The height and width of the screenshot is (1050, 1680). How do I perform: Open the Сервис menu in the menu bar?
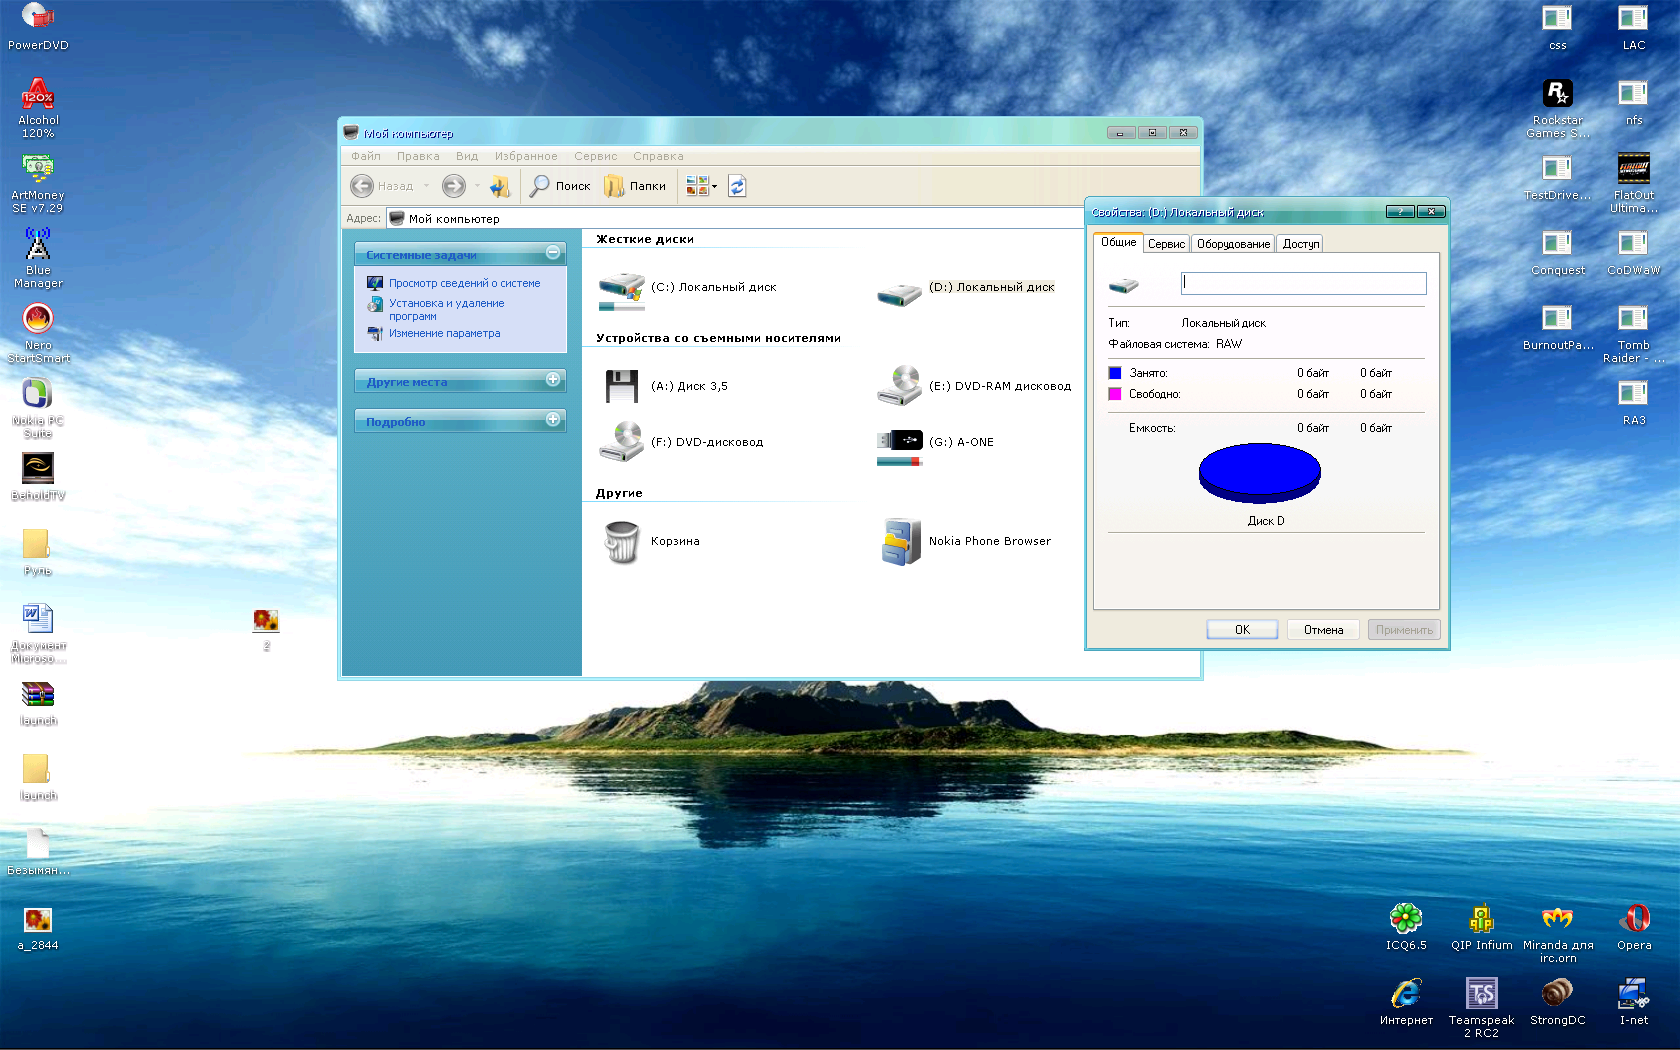595,156
